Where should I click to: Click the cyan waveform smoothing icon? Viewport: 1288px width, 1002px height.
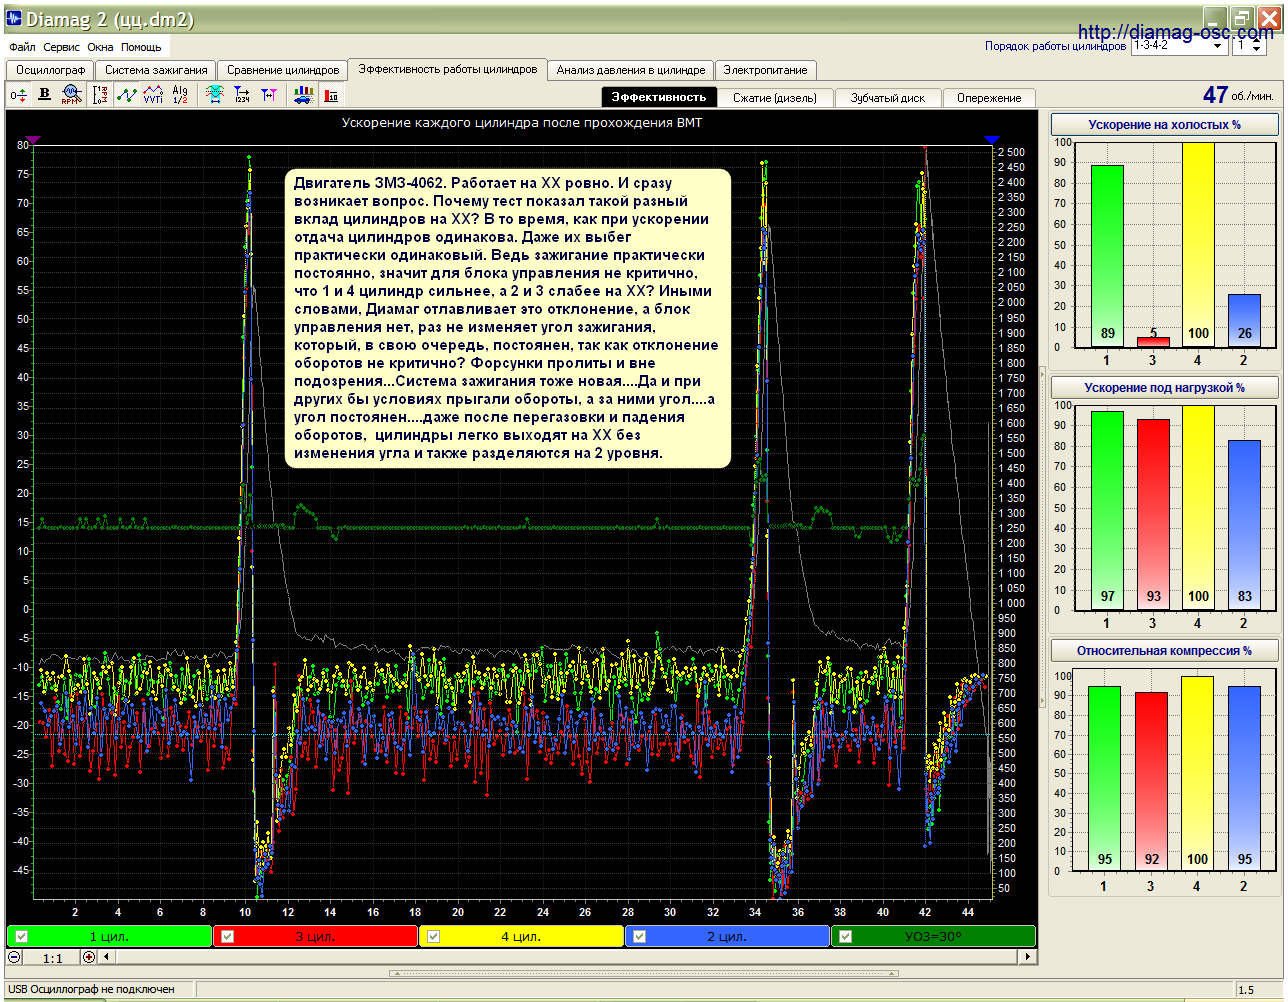pos(215,95)
